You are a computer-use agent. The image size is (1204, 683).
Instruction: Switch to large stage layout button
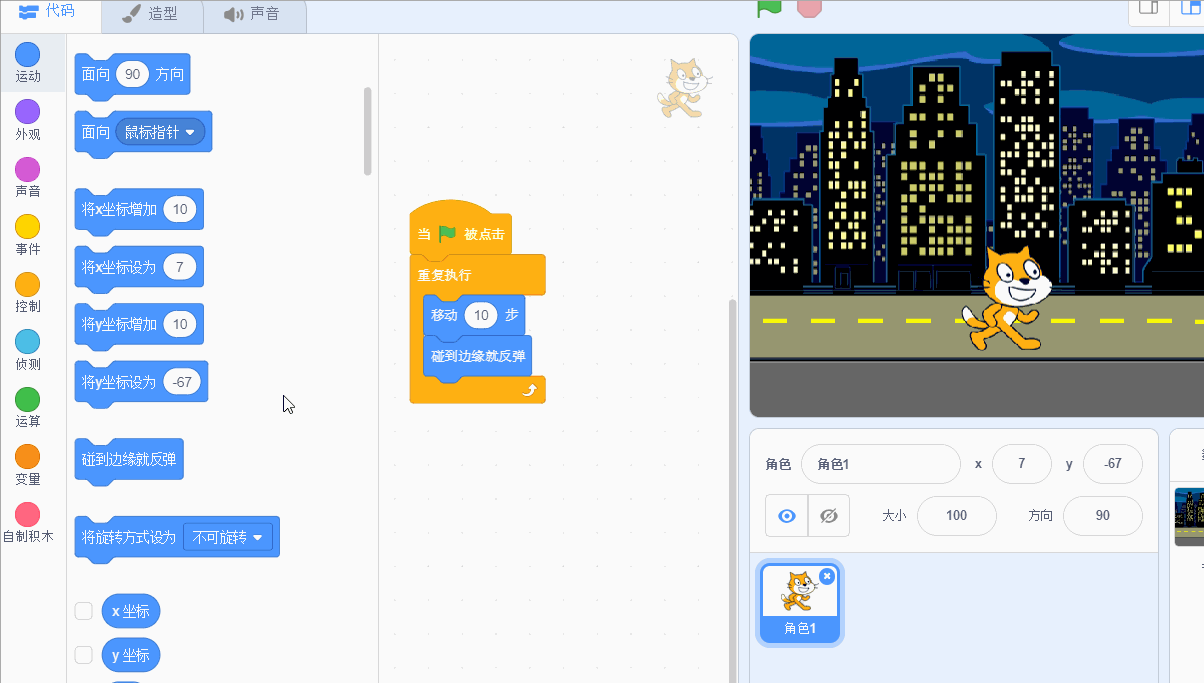click(x=1187, y=7)
